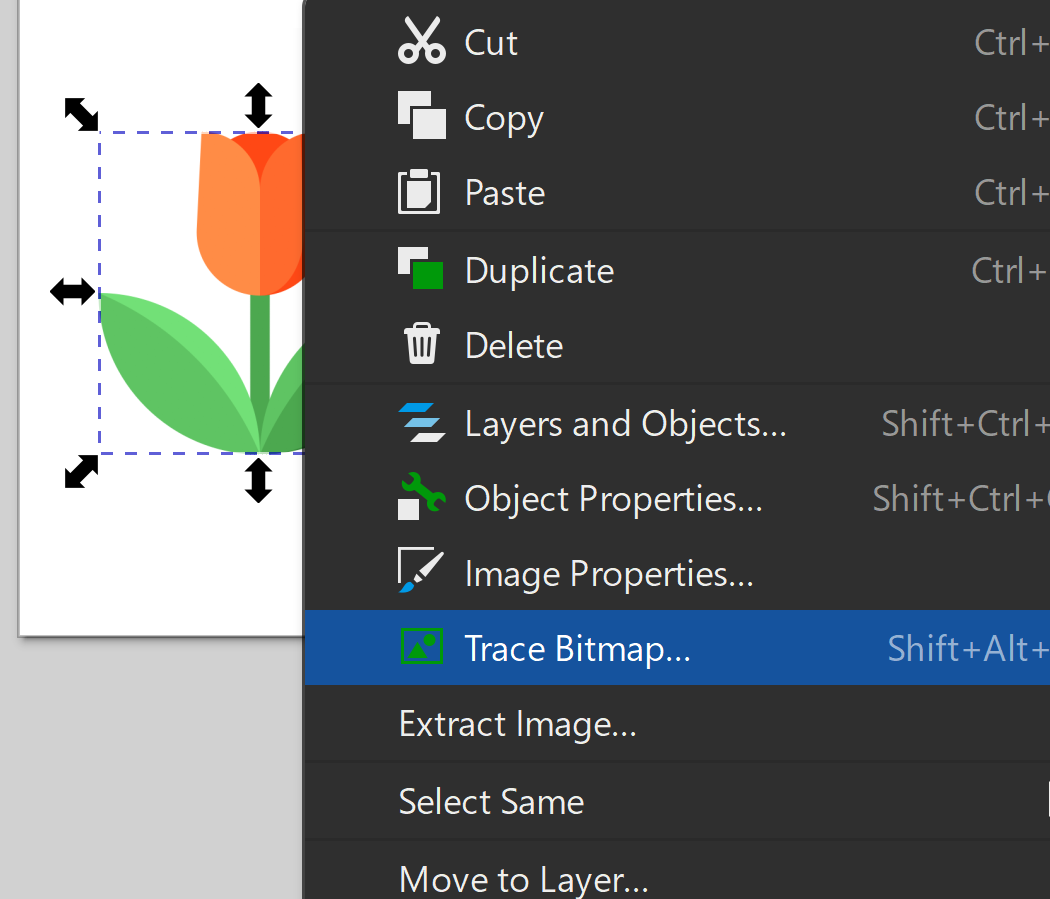Click the Delete trash can icon
Viewport: 1050px width, 899px height.
pyautogui.click(x=421, y=345)
